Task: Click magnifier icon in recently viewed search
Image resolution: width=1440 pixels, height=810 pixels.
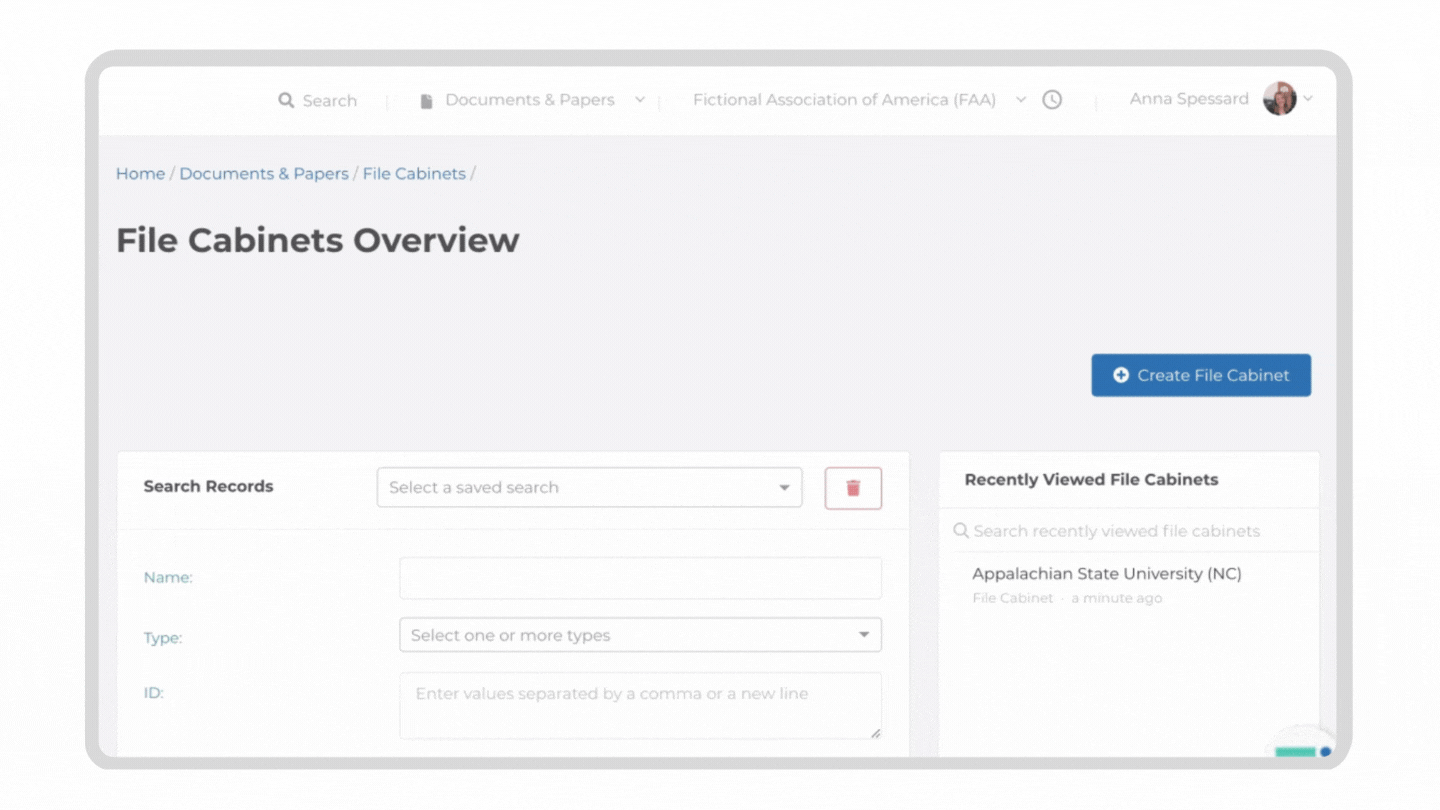Action: [x=961, y=531]
